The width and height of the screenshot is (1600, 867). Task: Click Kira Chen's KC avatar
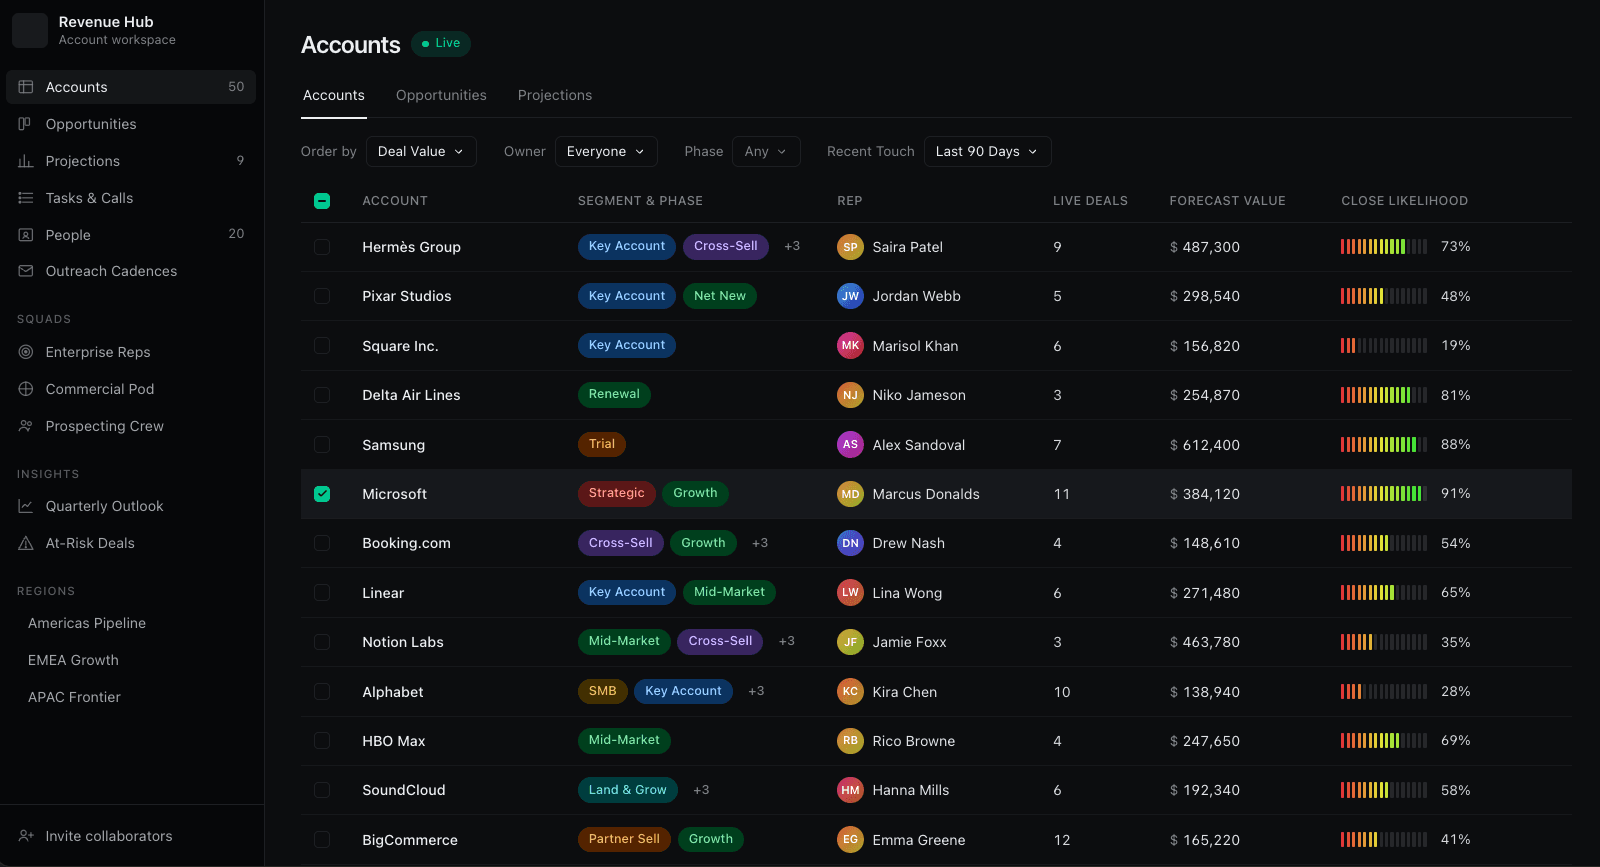click(850, 692)
